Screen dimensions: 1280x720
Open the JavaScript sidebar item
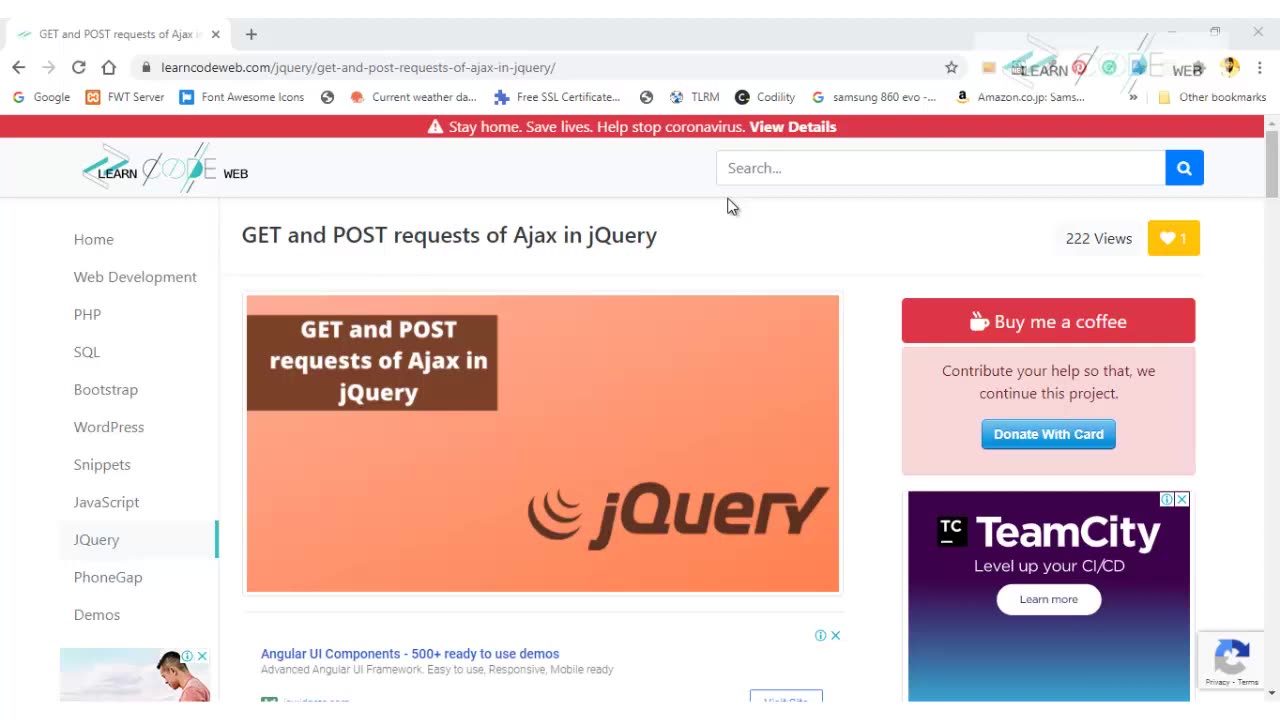coord(106,502)
